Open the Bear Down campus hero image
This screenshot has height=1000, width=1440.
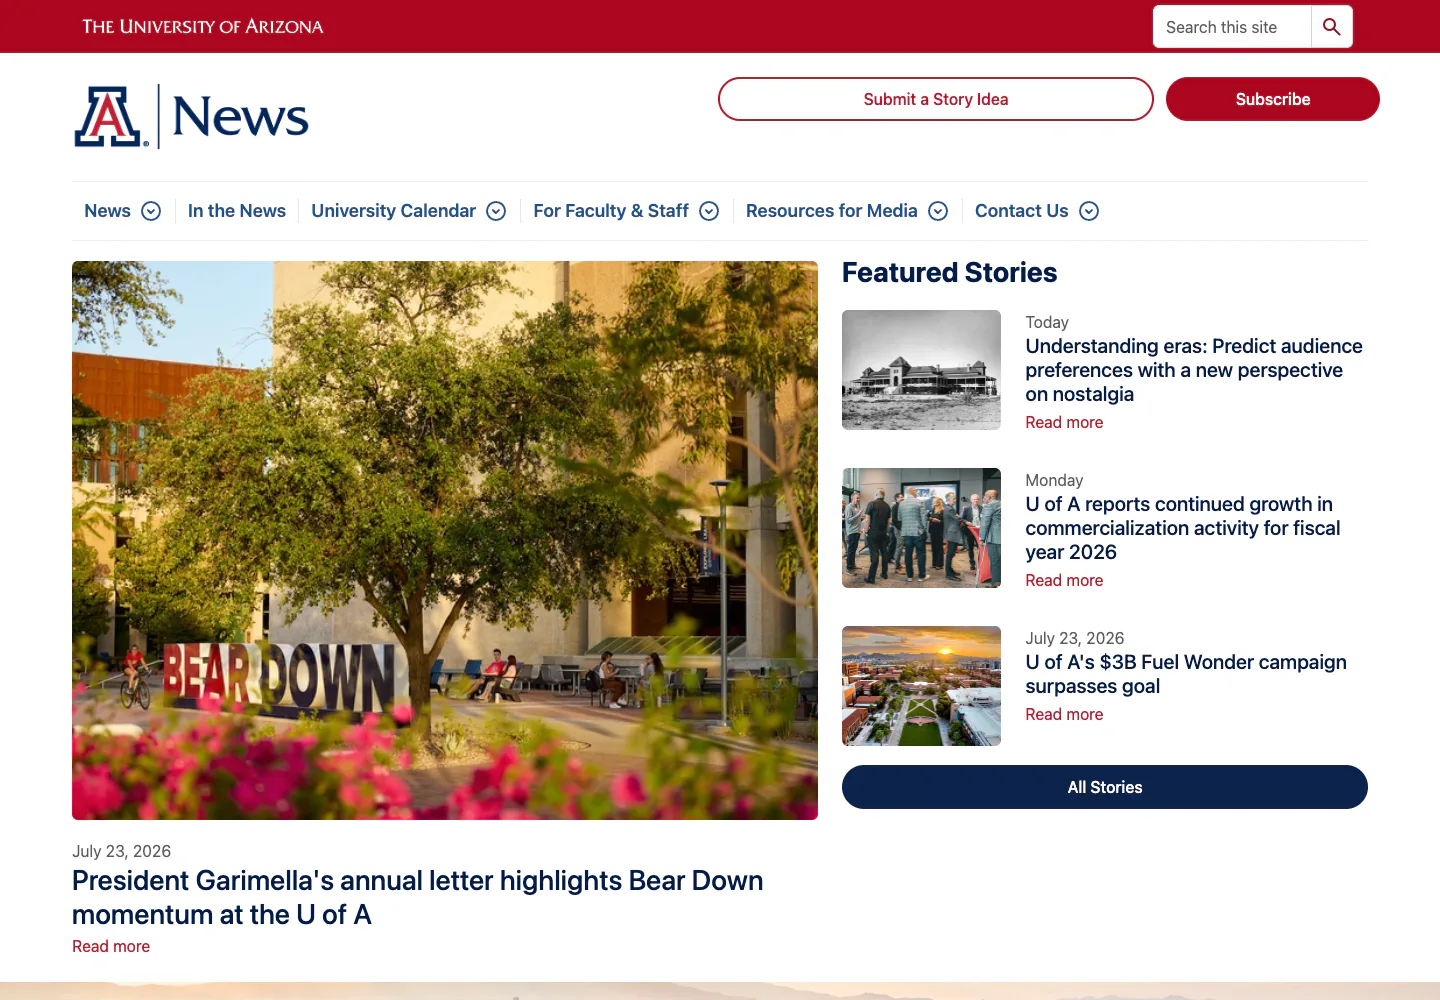pos(445,540)
